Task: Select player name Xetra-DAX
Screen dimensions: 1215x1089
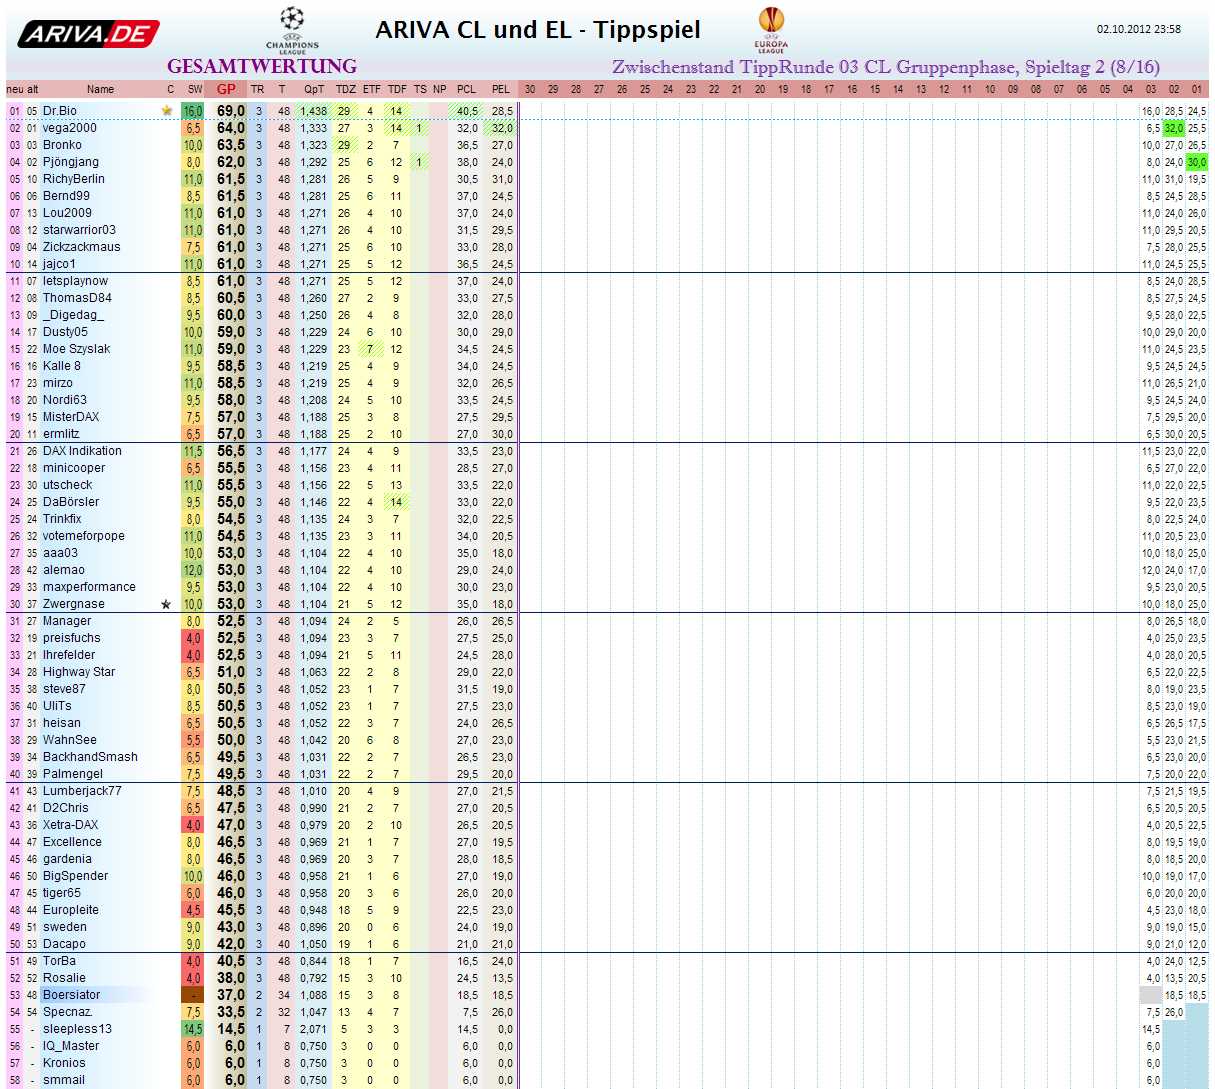Action: [x=71, y=825]
